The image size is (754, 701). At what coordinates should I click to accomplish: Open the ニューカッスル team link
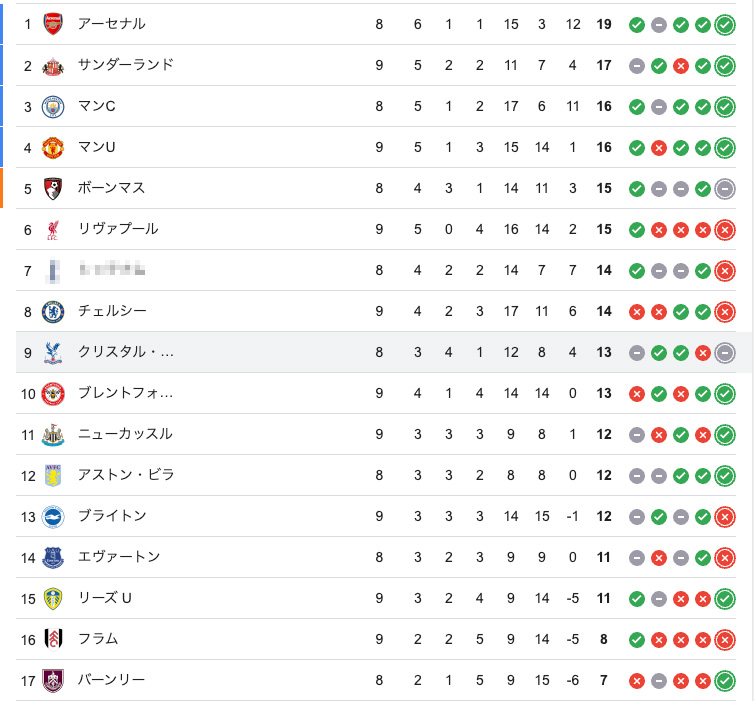[125, 434]
